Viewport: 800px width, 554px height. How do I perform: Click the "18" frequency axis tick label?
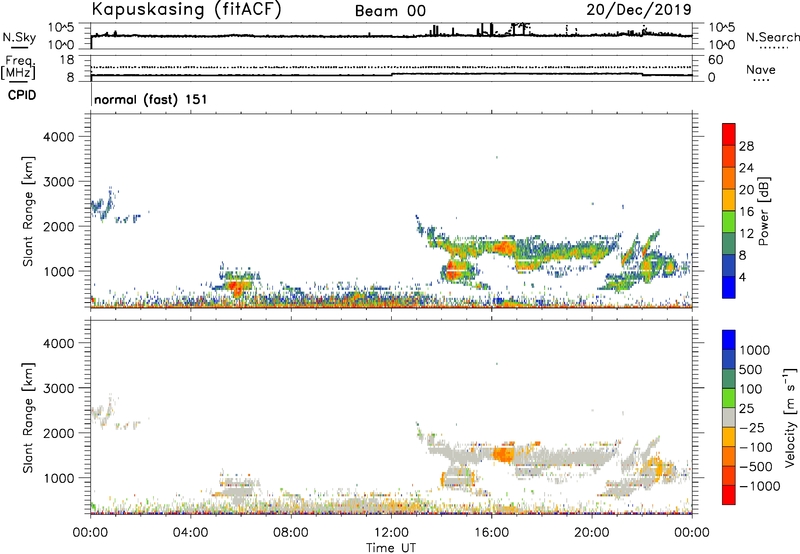tap(66, 60)
